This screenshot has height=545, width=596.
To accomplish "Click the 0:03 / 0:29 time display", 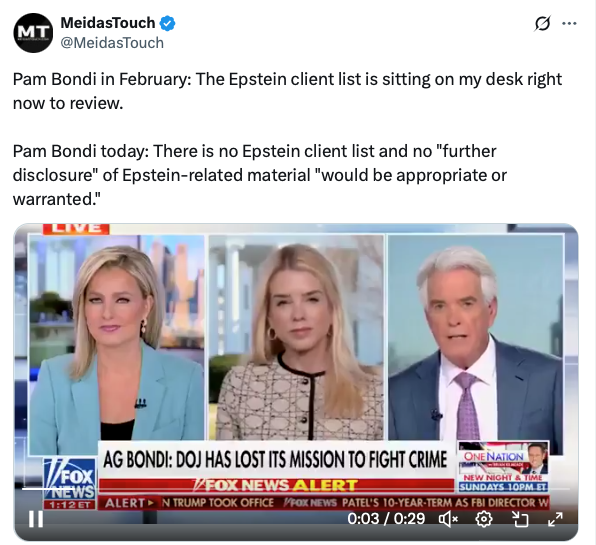I will [386, 519].
